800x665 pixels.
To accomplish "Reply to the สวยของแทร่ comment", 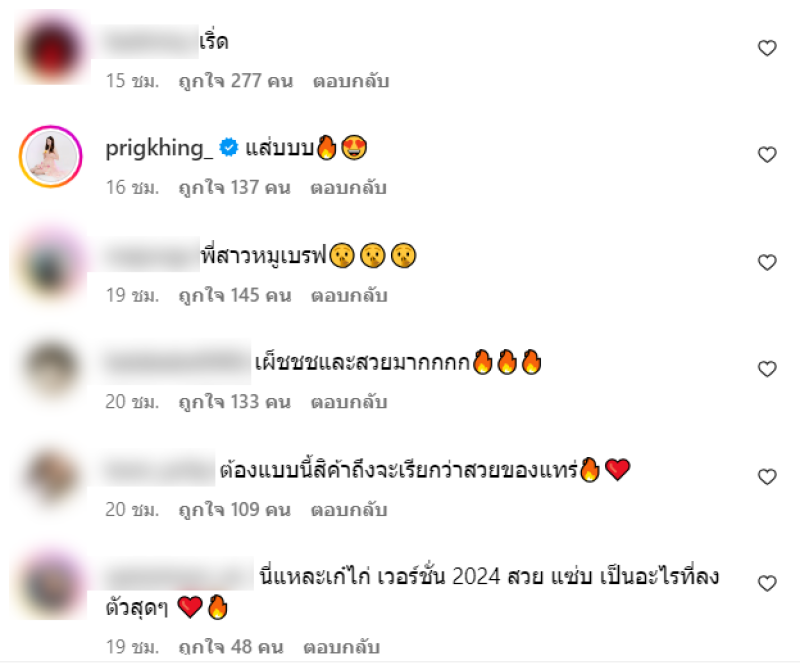I will 349,510.
